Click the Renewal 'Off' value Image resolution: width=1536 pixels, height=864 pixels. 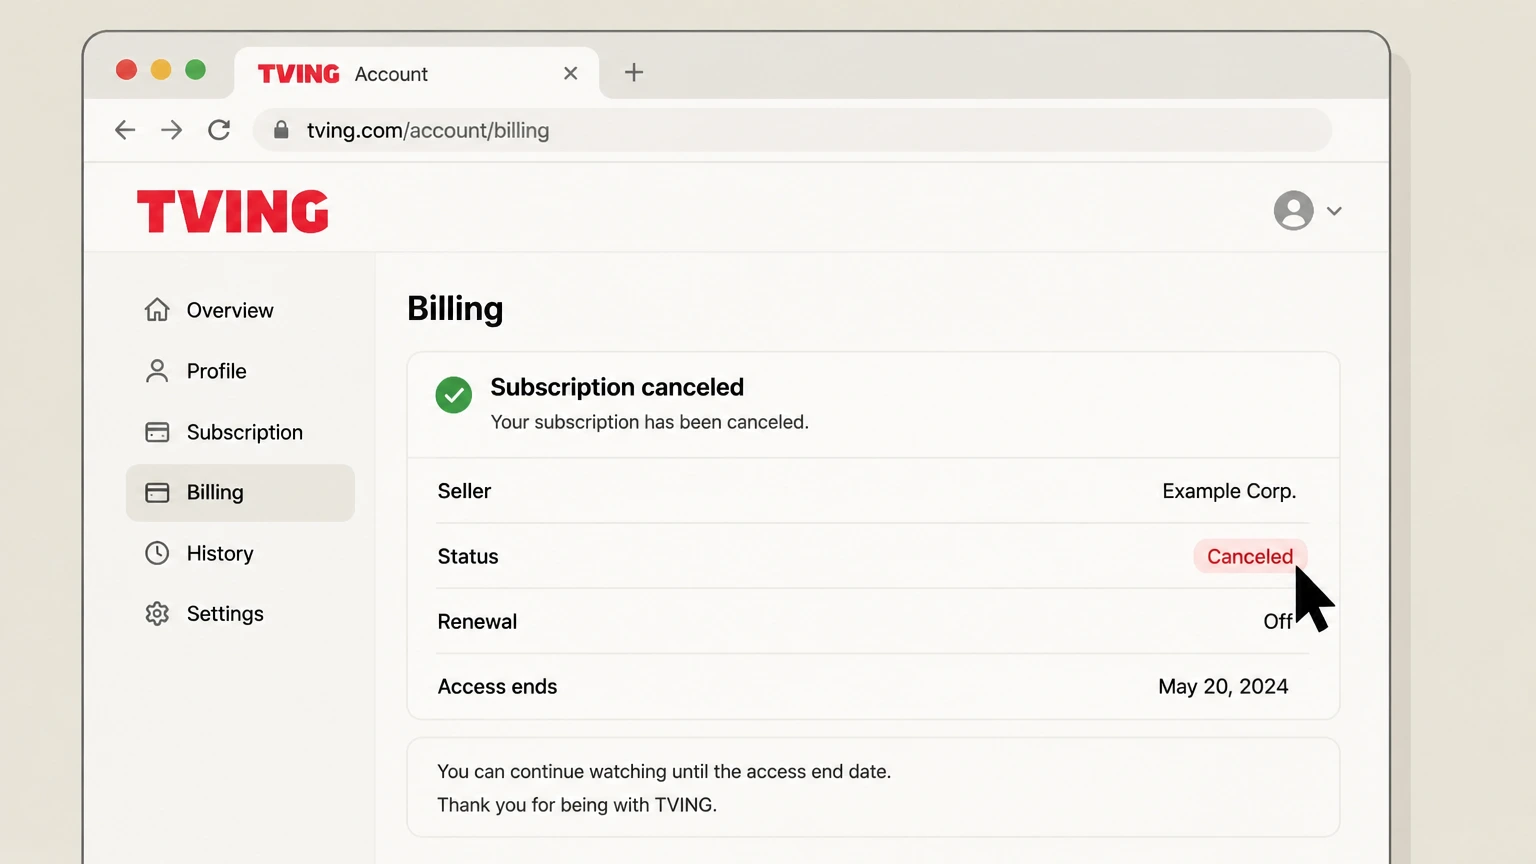click(x=1277, y=621)
